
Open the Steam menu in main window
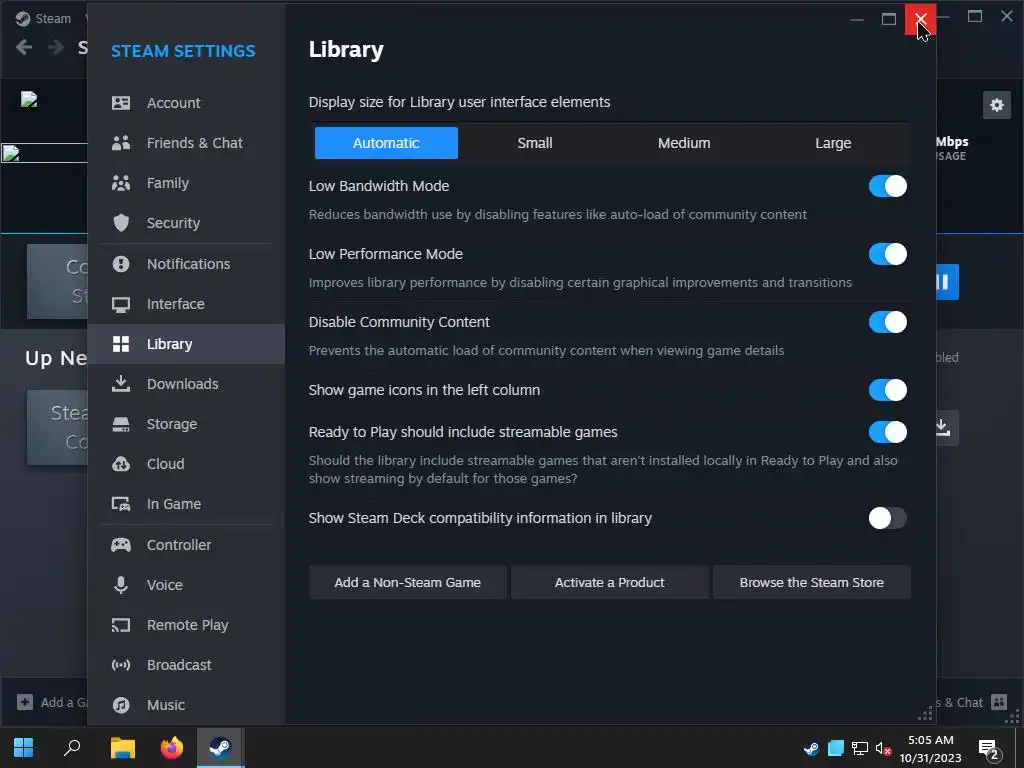(52, 18)
